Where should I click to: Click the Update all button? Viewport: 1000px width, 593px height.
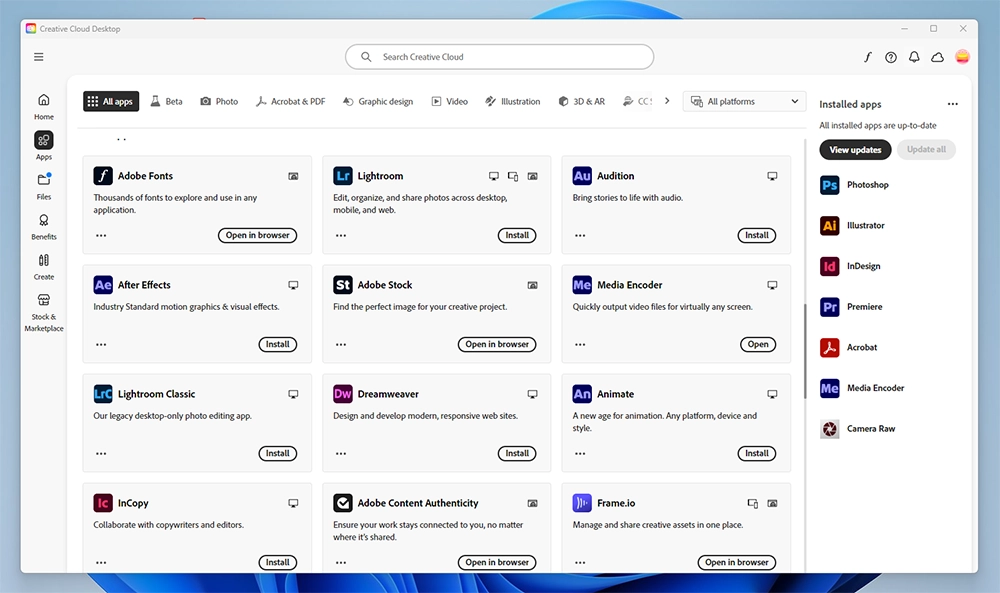[x=926, y=150]
